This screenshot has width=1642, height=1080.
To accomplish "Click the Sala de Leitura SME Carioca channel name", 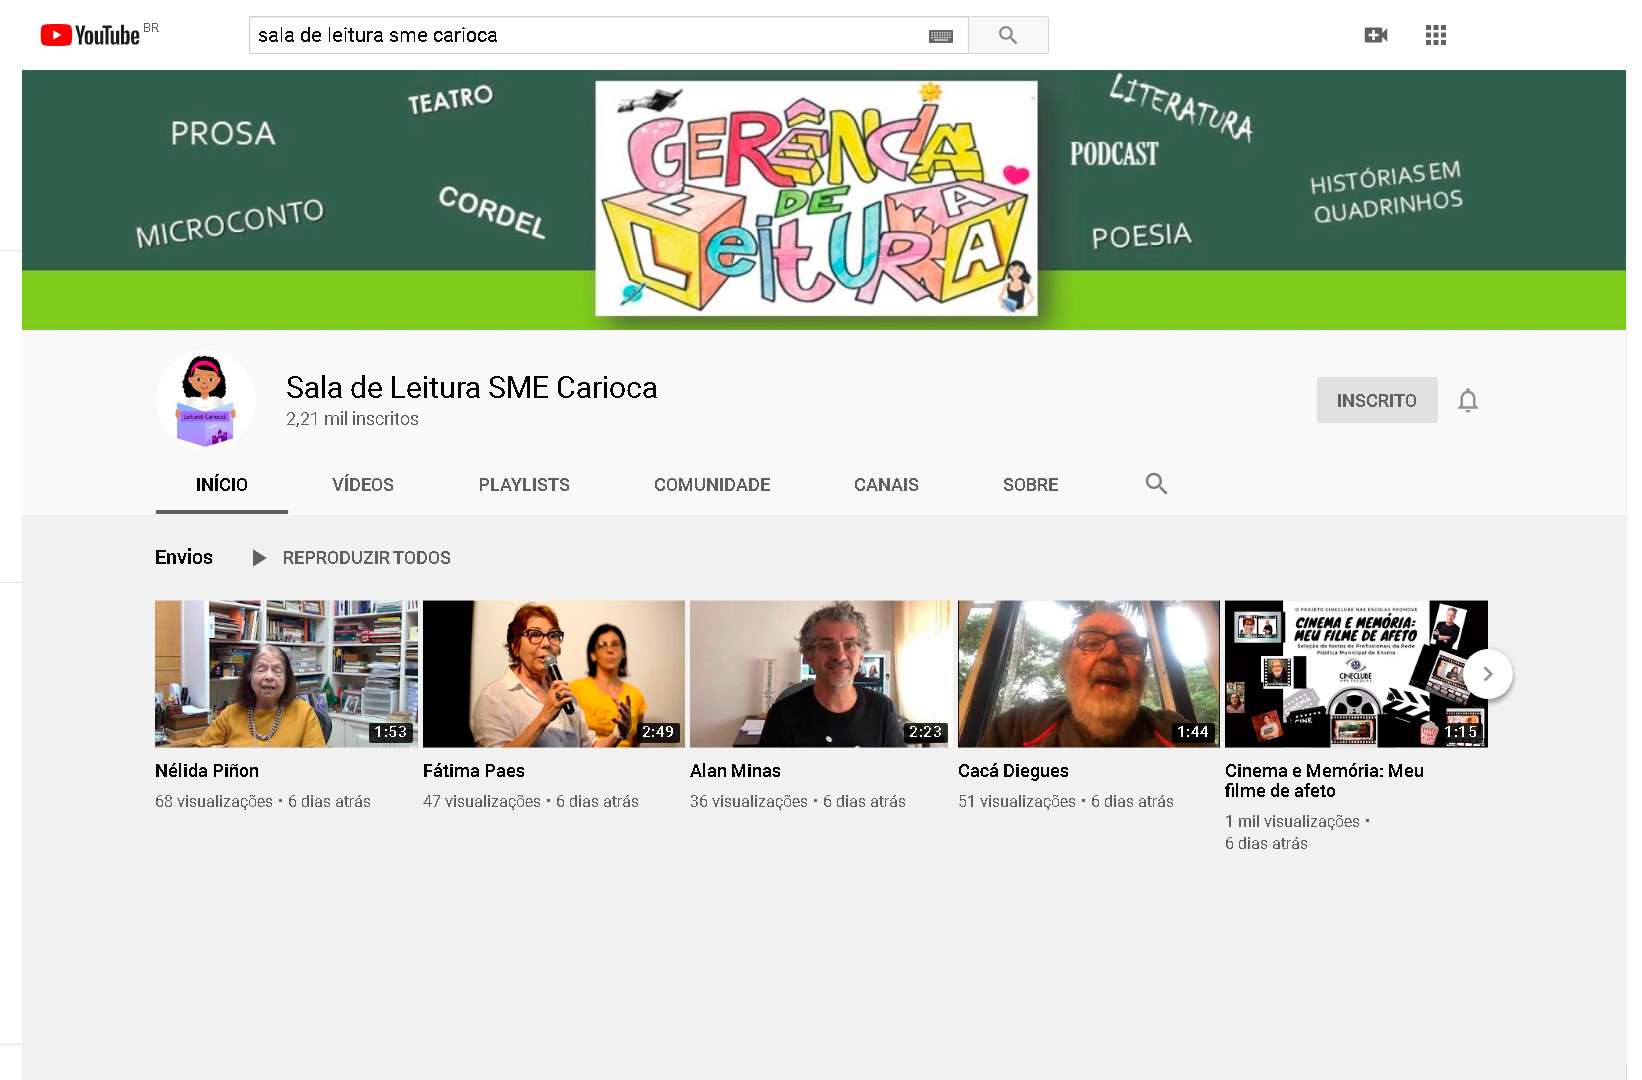I will (472, 388).
